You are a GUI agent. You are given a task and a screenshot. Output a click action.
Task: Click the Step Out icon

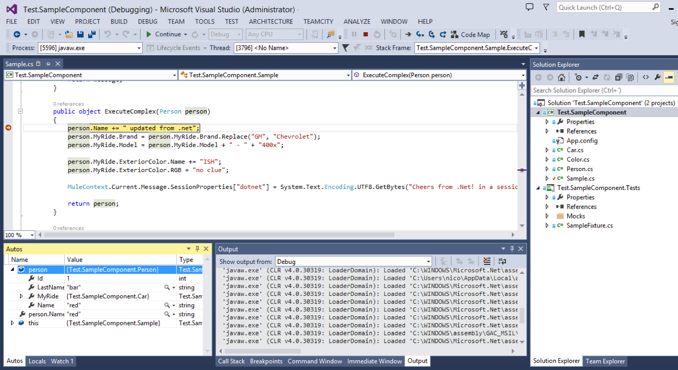pyautogui.click(x=443, y=34)
